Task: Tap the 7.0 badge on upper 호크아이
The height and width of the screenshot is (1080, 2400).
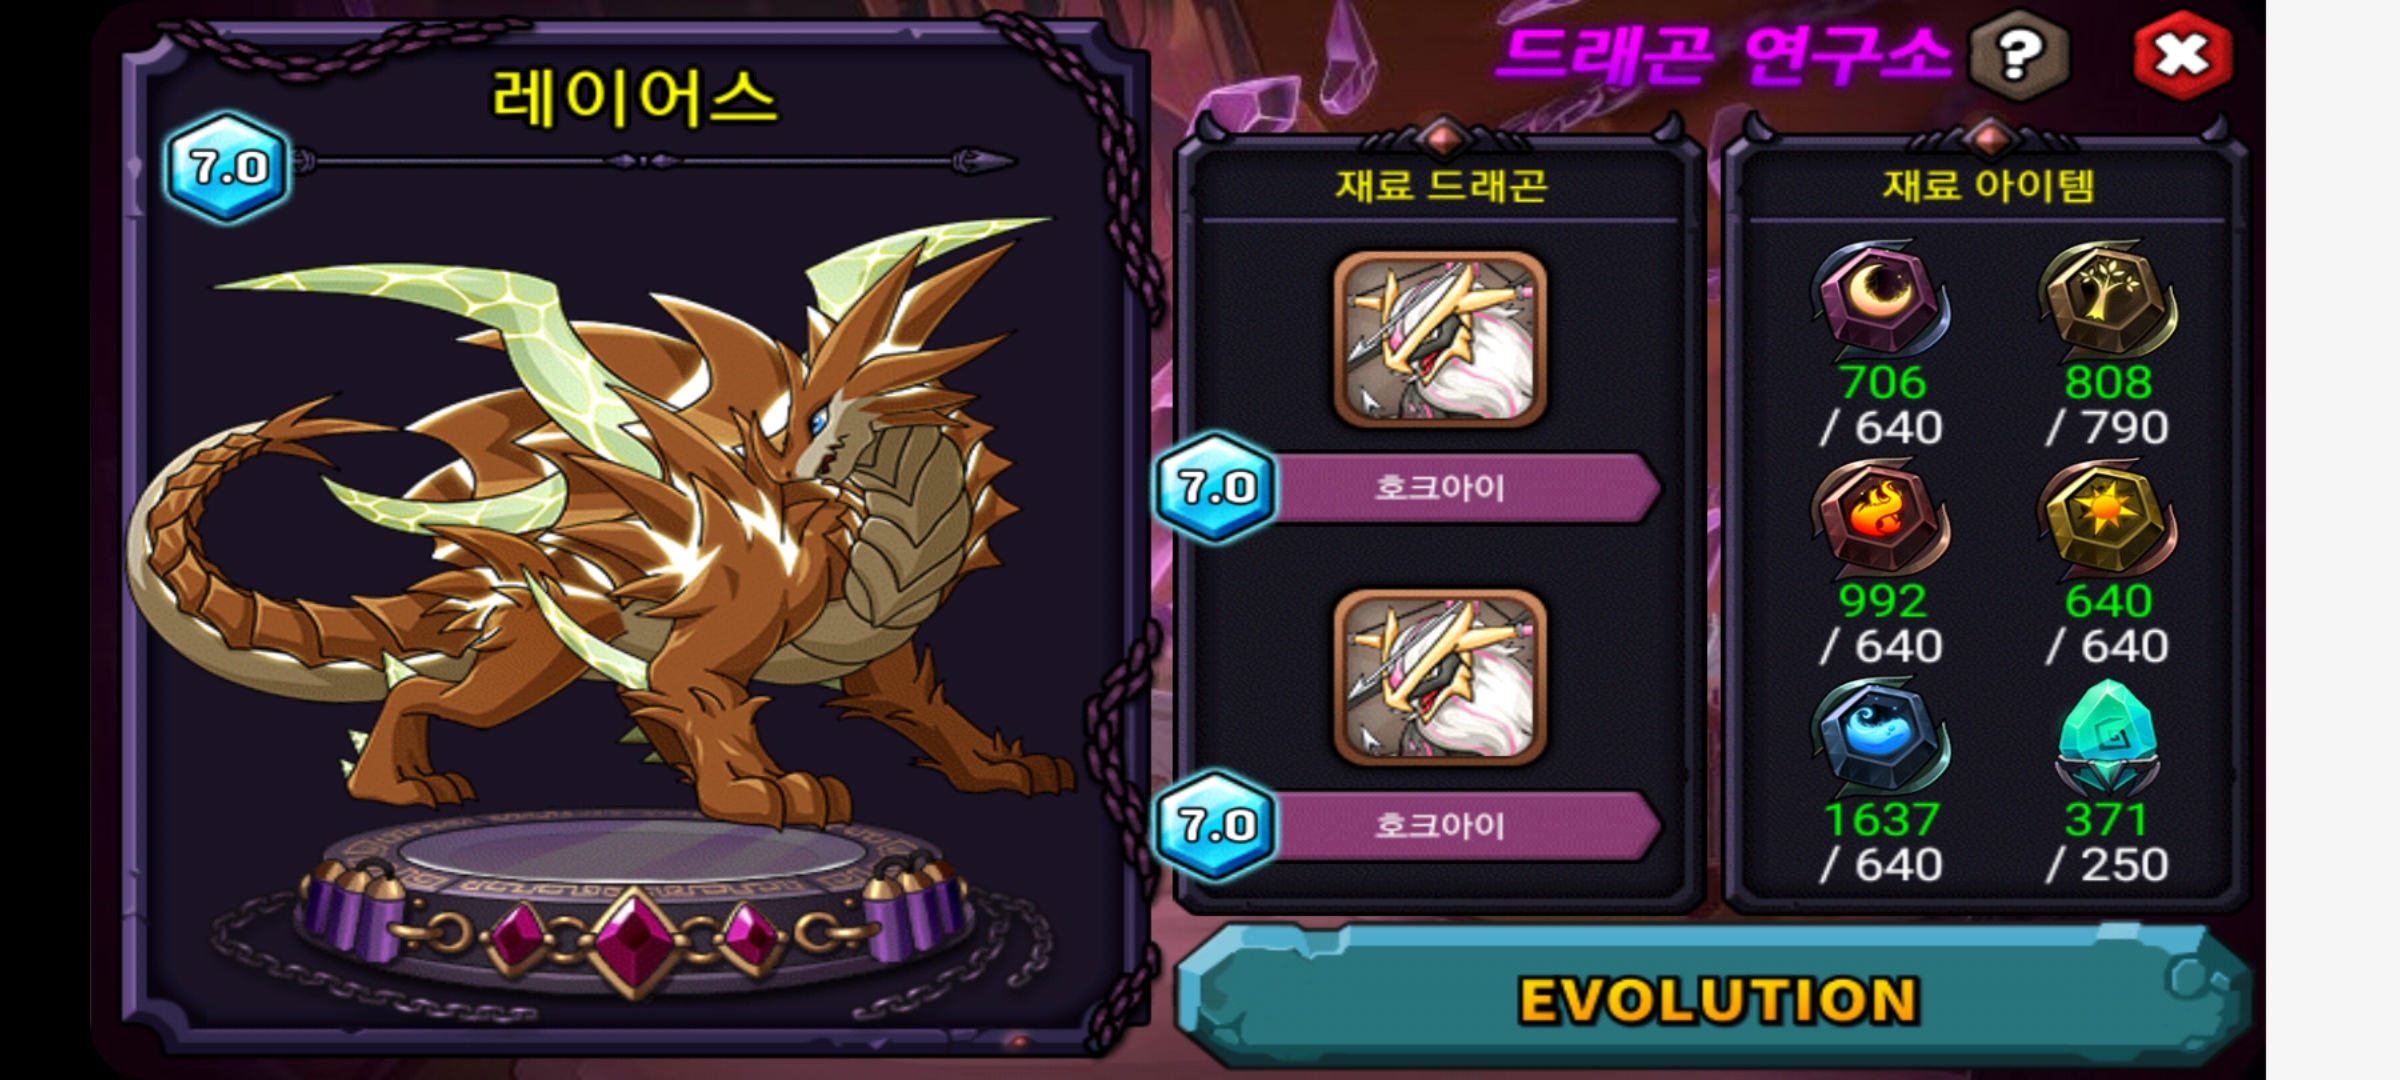Action: pos(1216,487)
